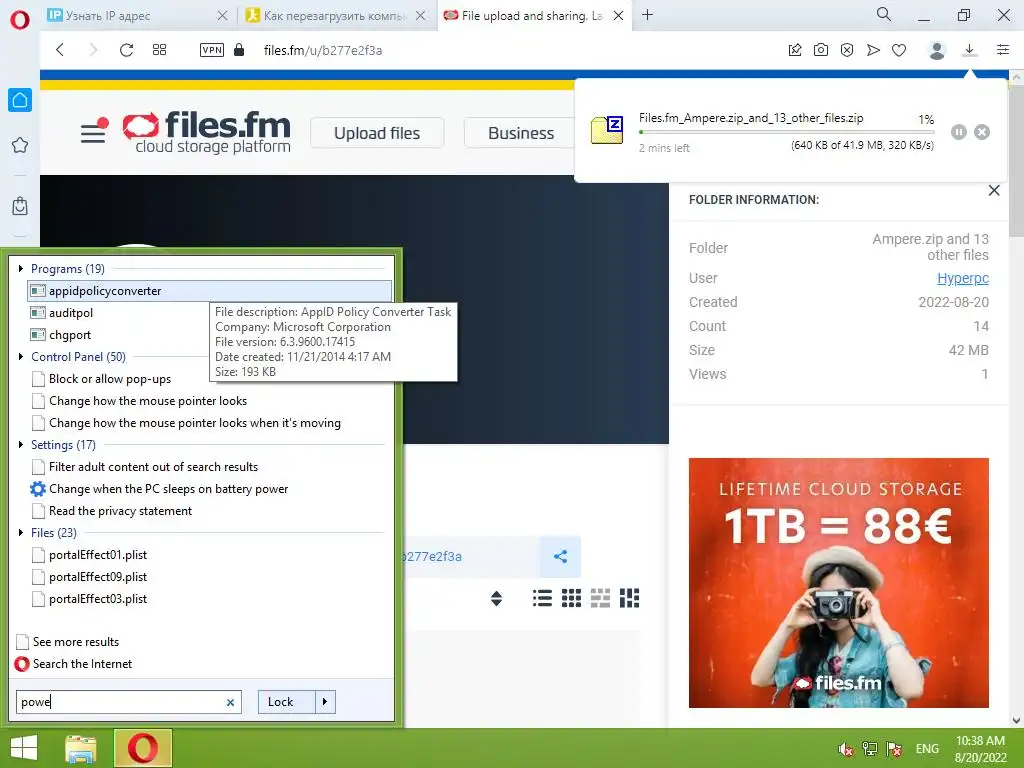Reload the files.fm page
1024x768 pixels.
(127, 50)
